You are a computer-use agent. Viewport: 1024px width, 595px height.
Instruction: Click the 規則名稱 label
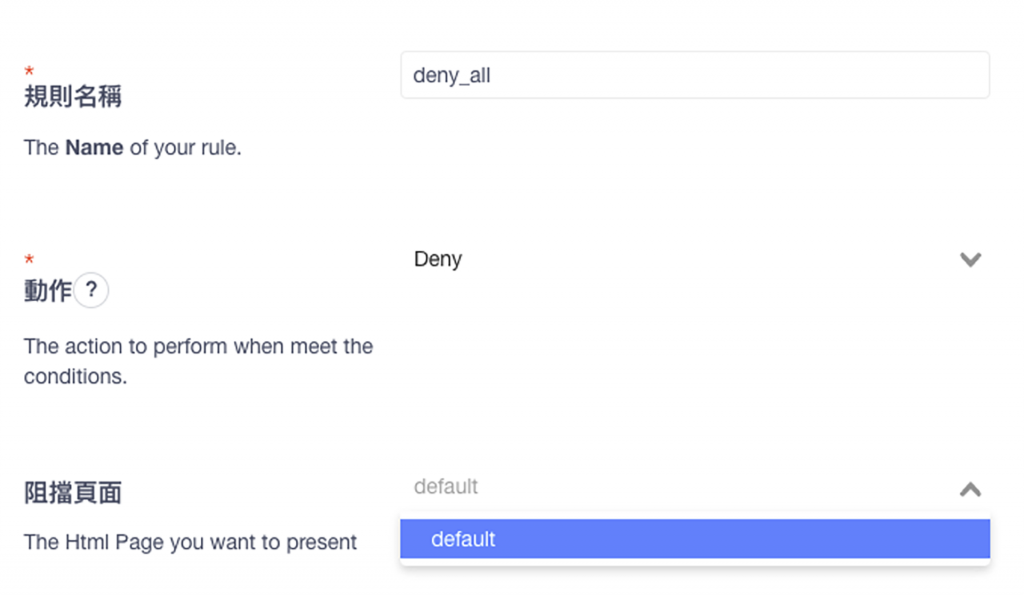point(73,98)
